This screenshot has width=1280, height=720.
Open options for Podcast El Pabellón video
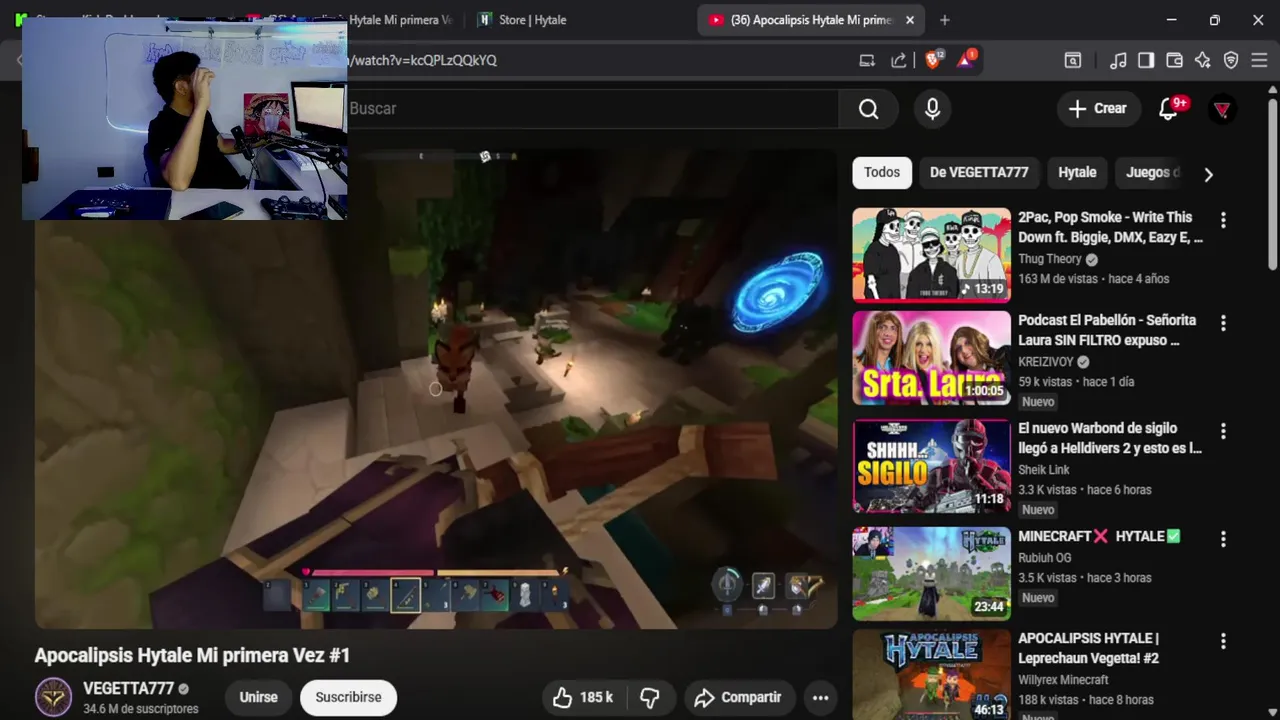1222,323
